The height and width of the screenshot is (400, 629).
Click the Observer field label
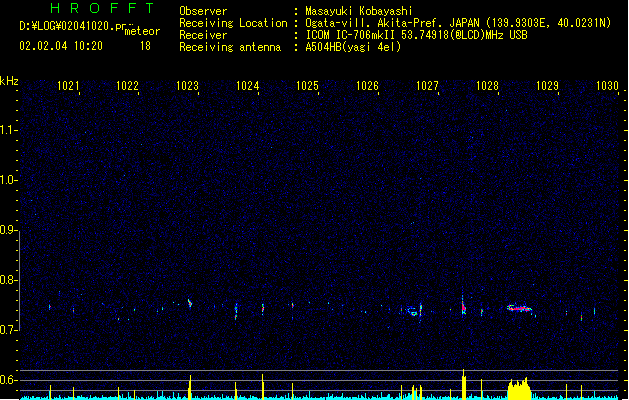click(203, 11)
